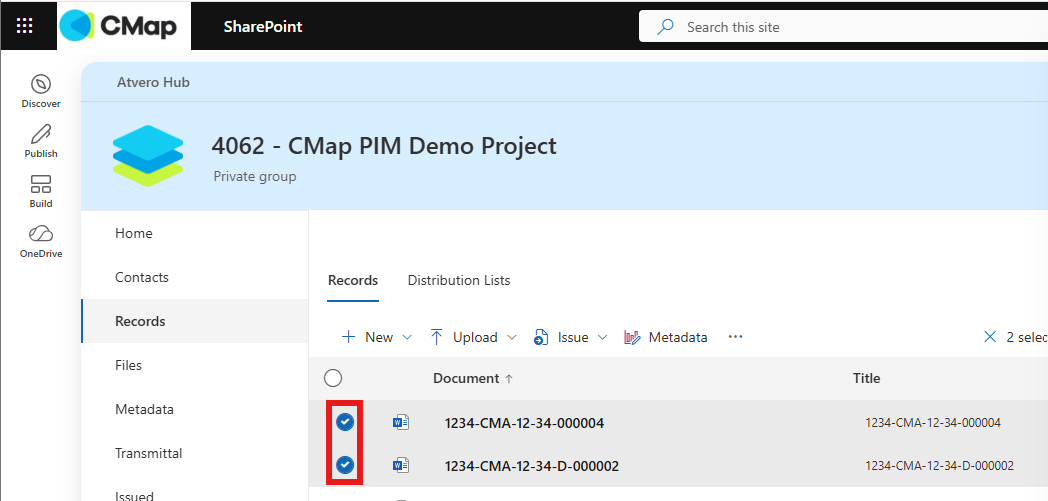Open Discover in the app bar

41,92
